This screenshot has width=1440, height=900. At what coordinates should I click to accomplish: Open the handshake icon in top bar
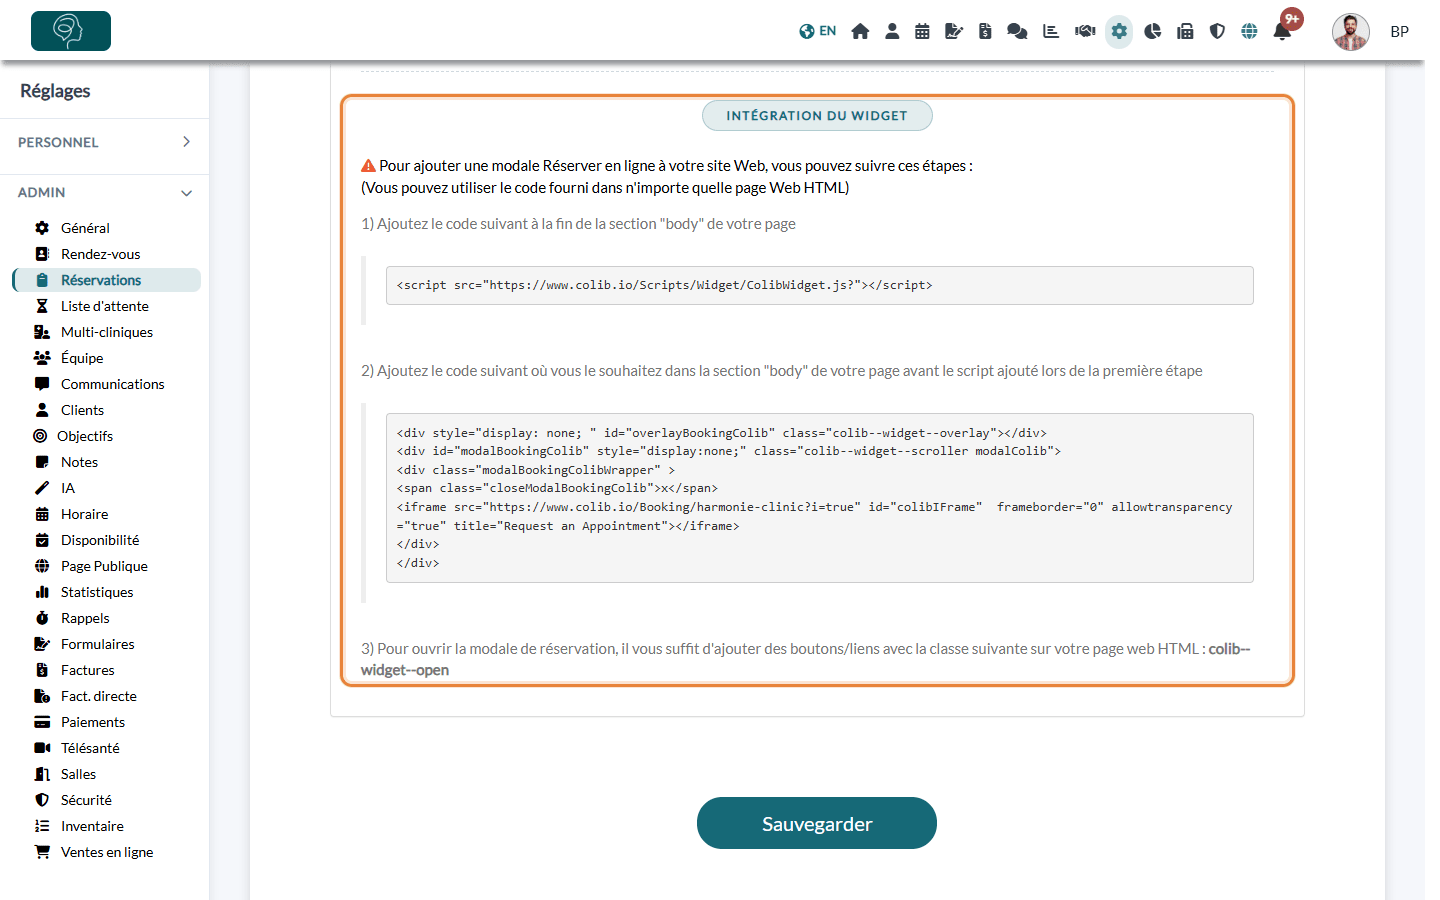point(1085,31)
